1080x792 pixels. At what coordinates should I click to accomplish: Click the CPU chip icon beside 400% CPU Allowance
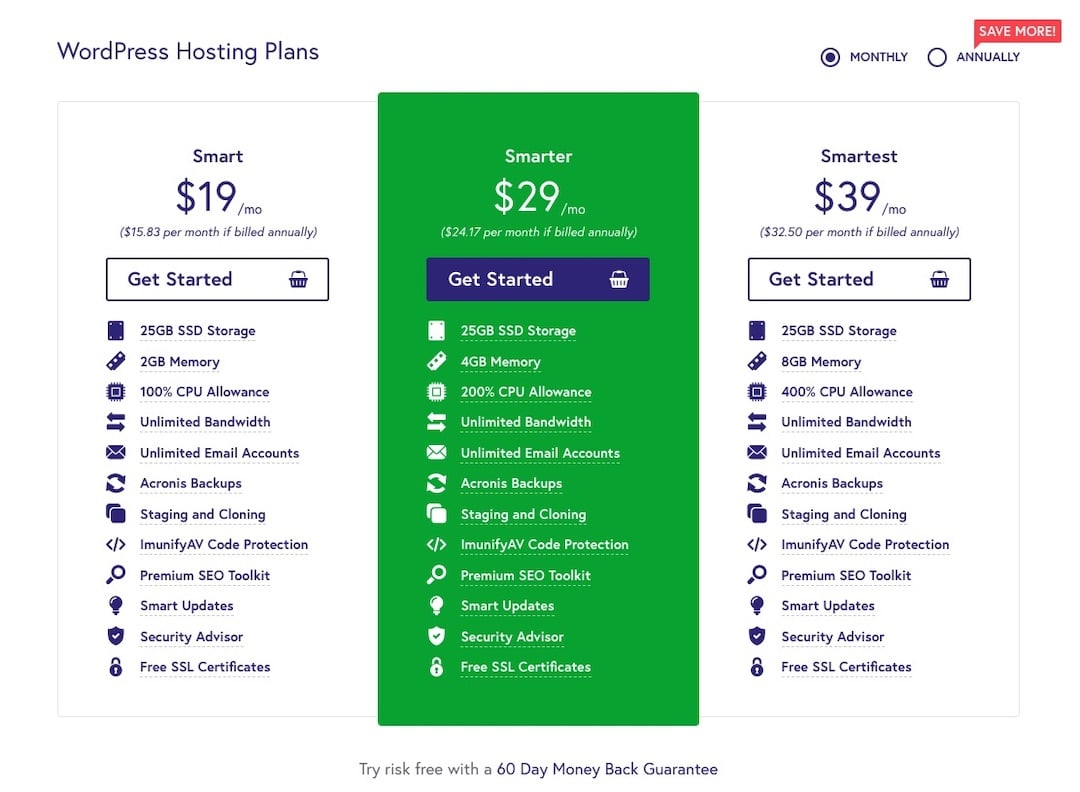(x=757, y=392)
